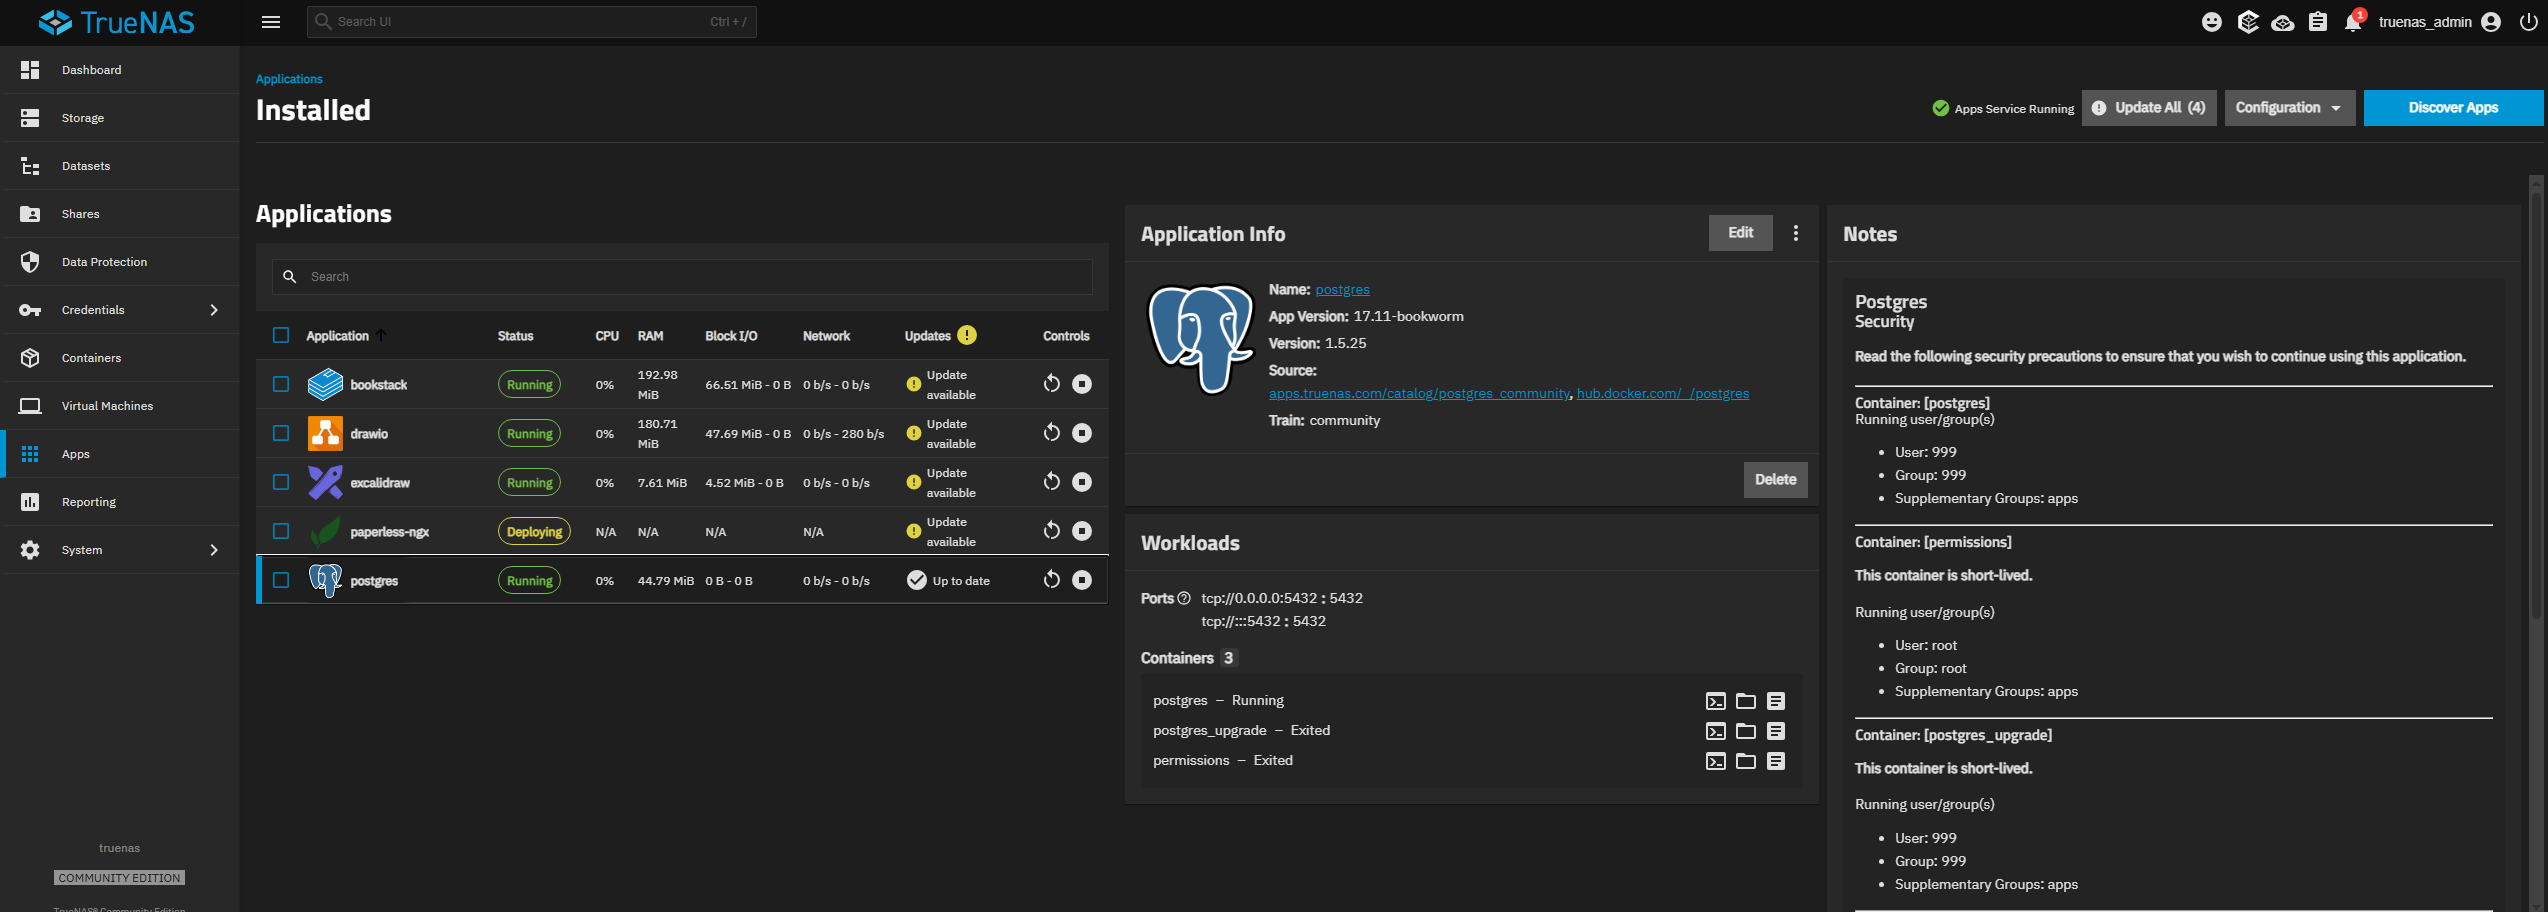Open Datasets in the sidebar

point(120,166)
